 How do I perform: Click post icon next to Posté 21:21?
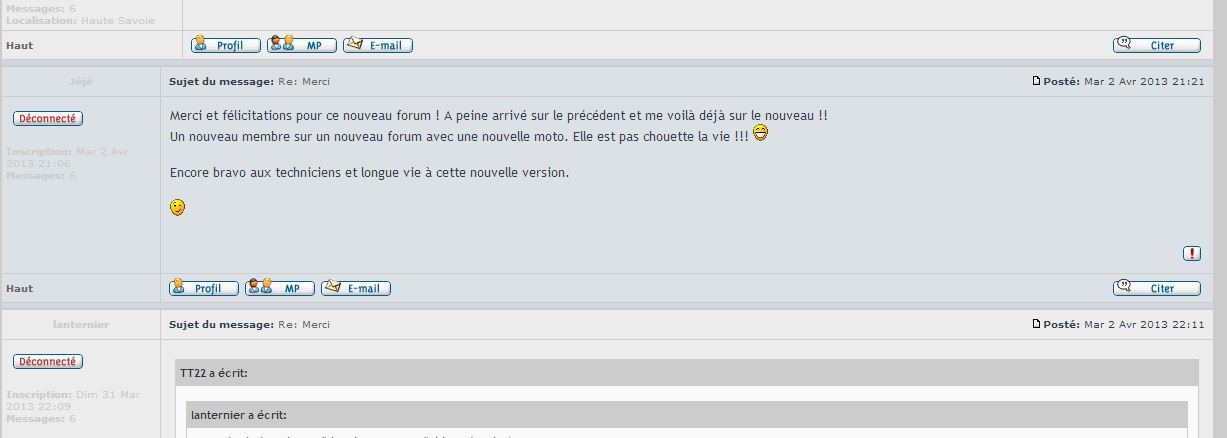(1037, 81)
